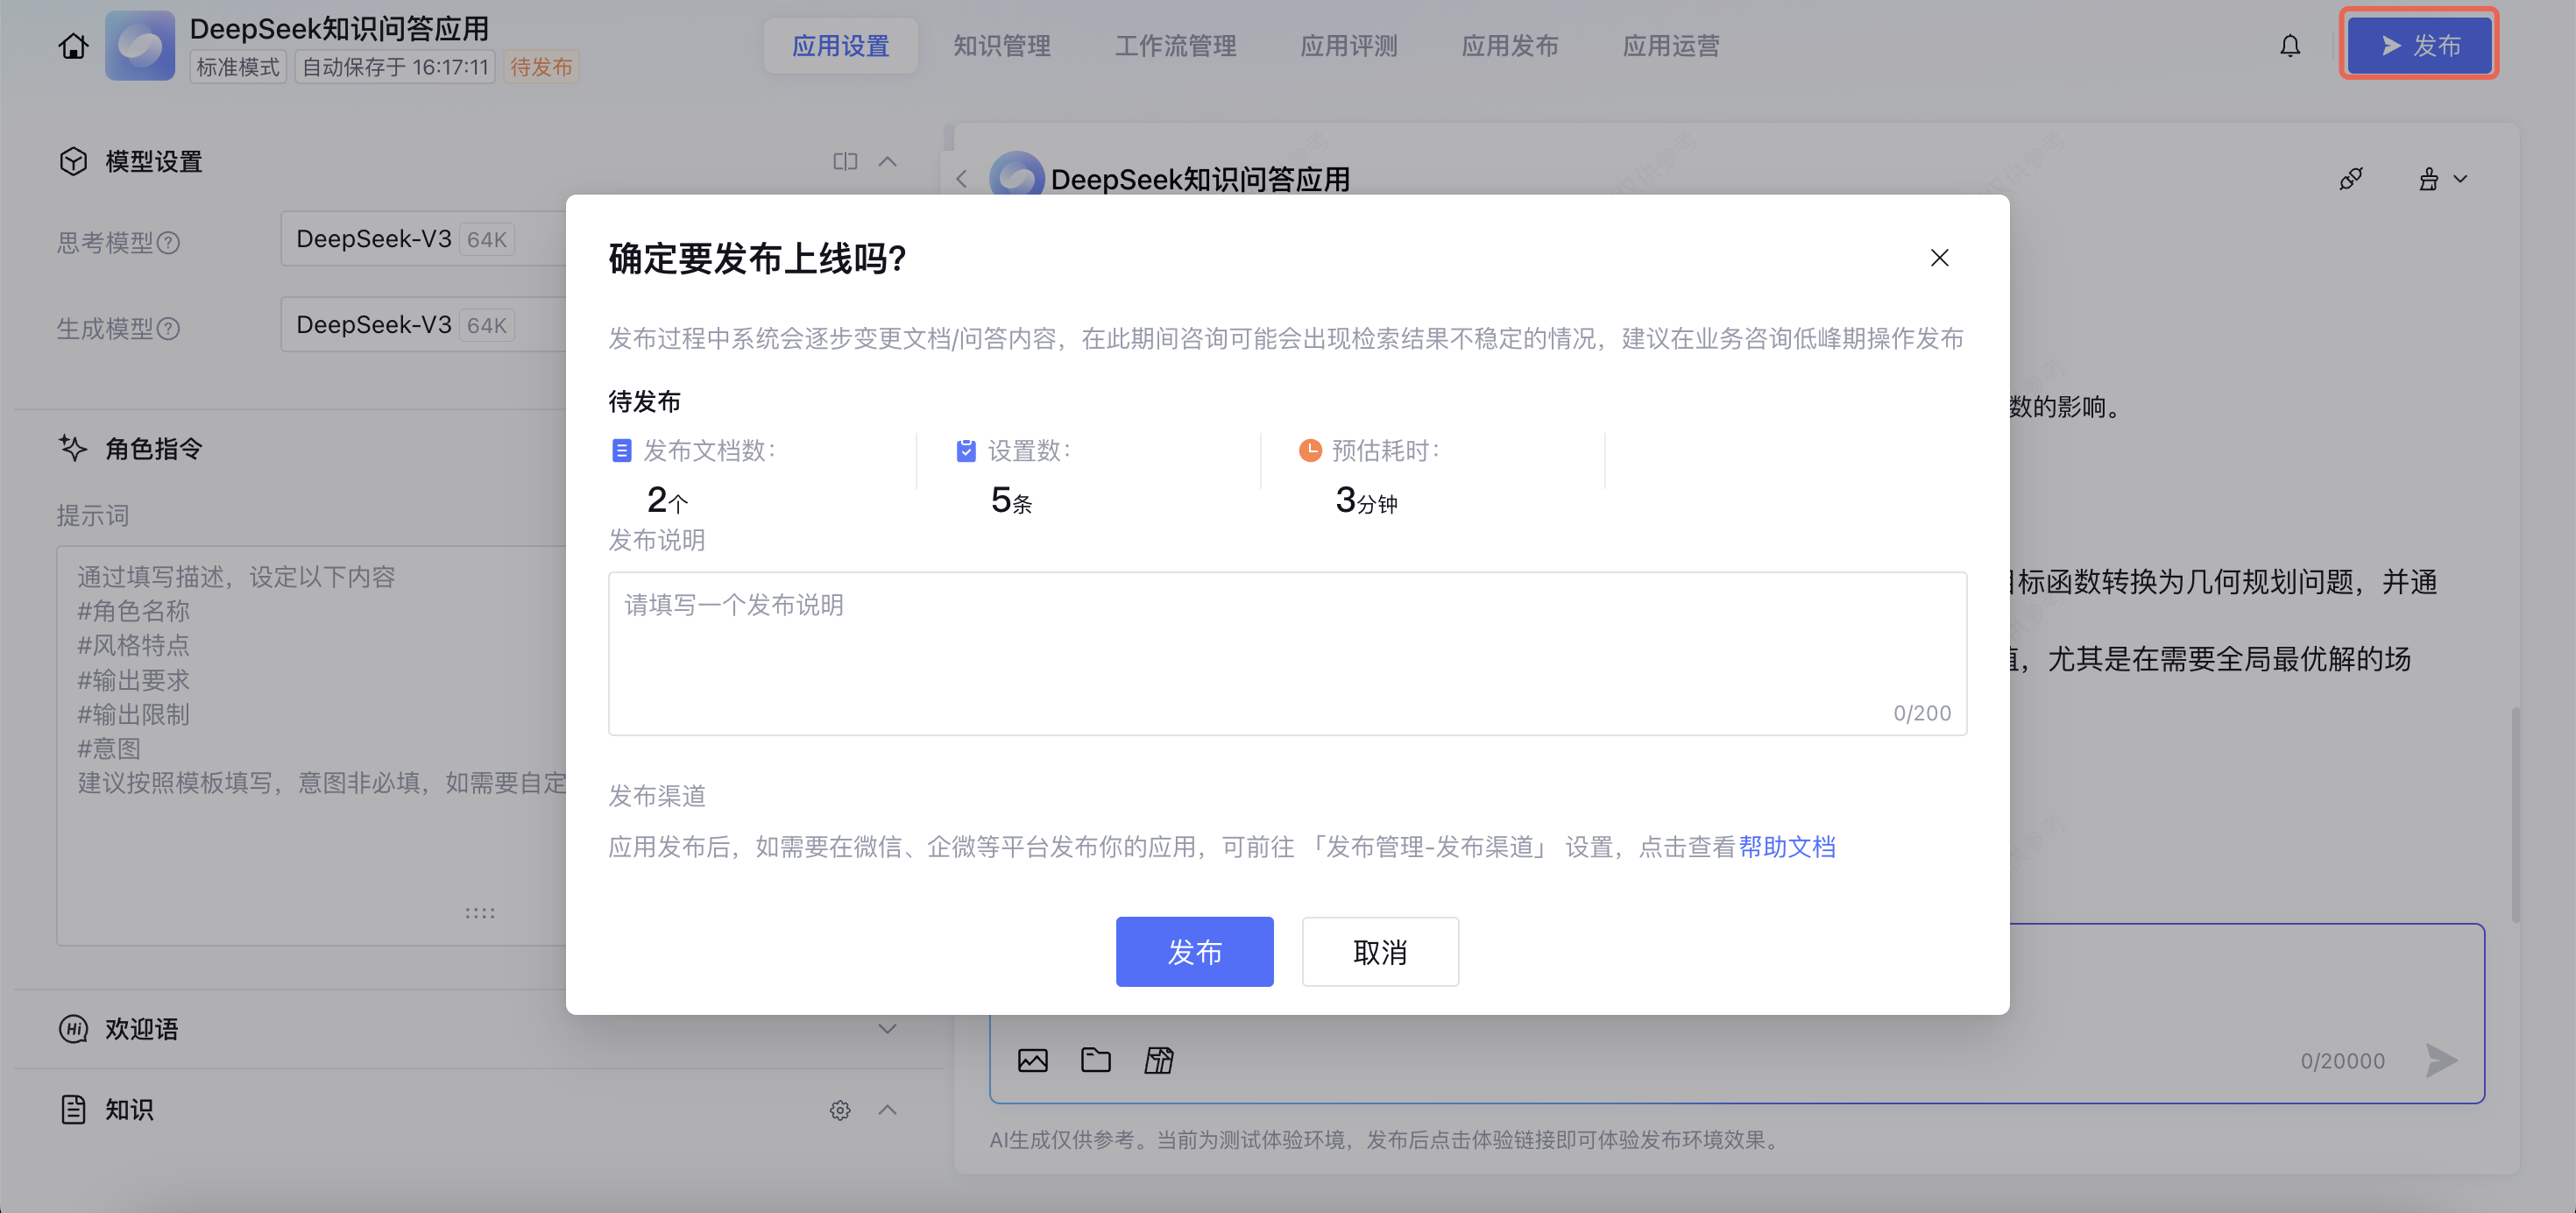Image resolution: width=2576 pixels, height=1213 pixels.
Task: Click the home icon
Action: [73, 46]
